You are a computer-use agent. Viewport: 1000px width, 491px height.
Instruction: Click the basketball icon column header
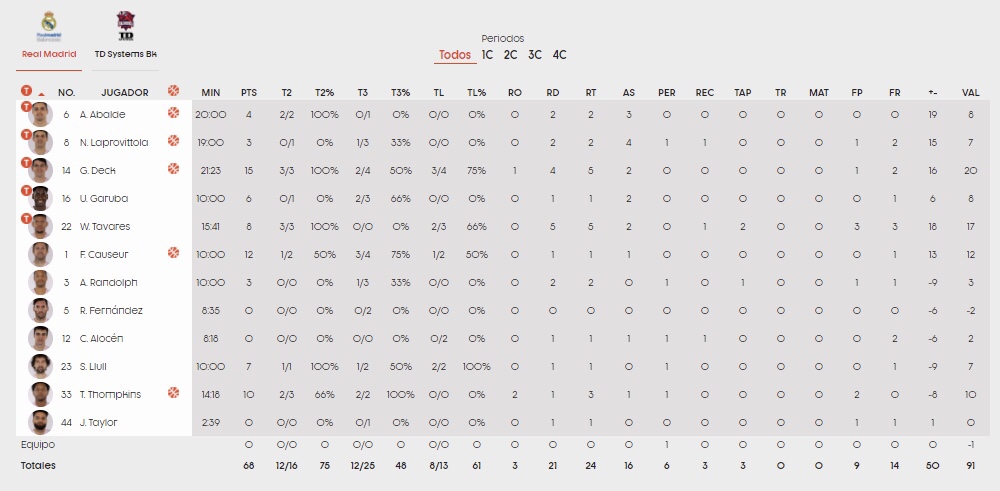tap(173, 91)
